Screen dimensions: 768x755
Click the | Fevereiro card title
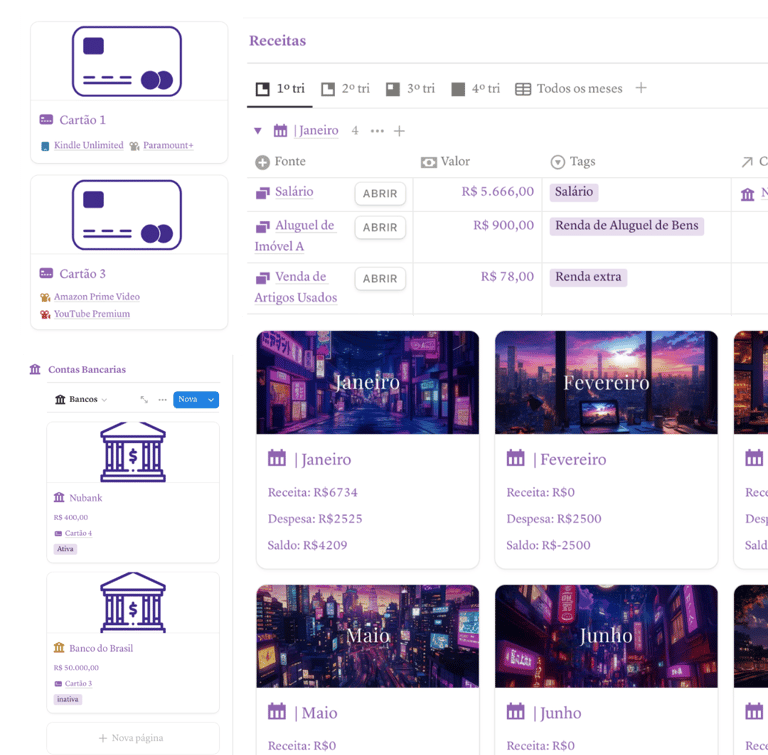tap(570, 460)
